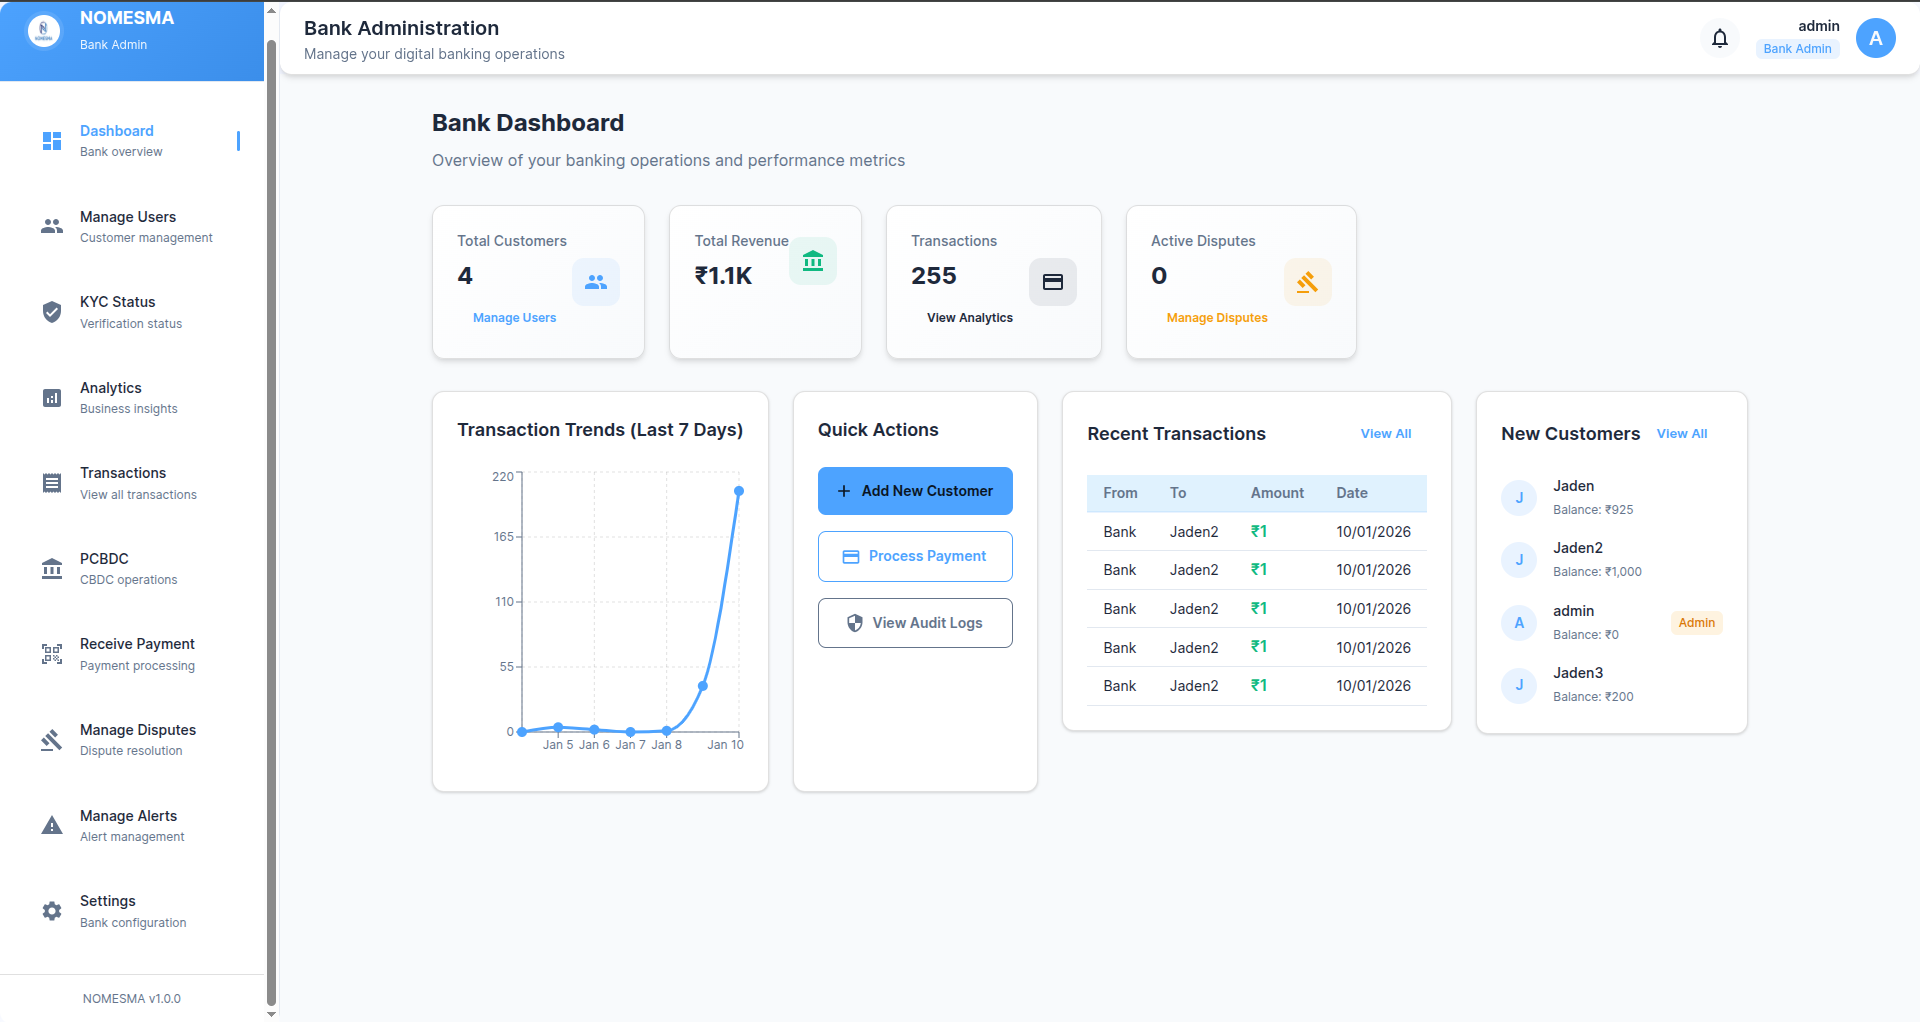The image size is (1920, 1022).
Task: Click the Transactions list icon in sidebar
Action: (x=51, y=483)
